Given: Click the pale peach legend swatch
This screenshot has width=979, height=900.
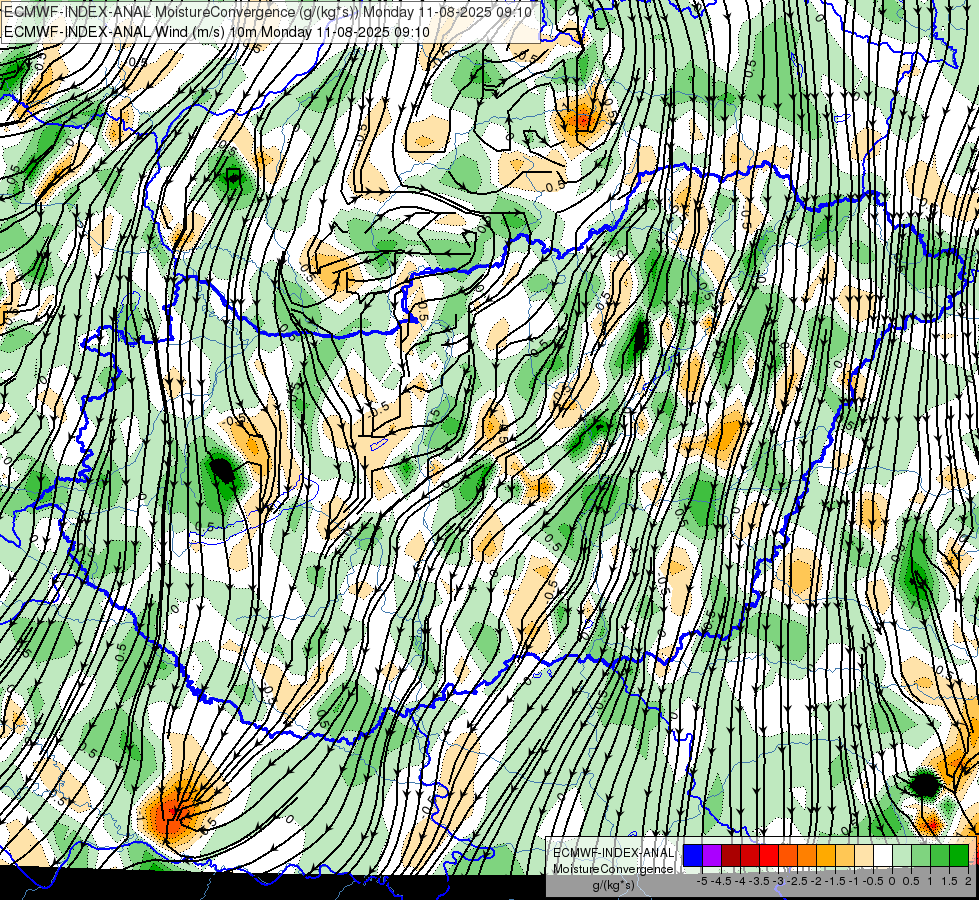Looking at the screenshot, I should click(x=864, y=855).
